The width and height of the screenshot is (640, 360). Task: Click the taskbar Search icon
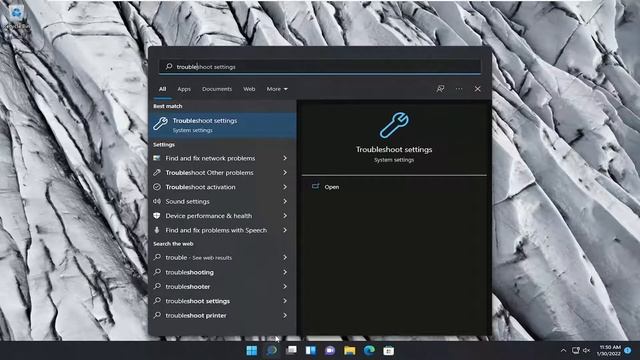tap(271, 351)
